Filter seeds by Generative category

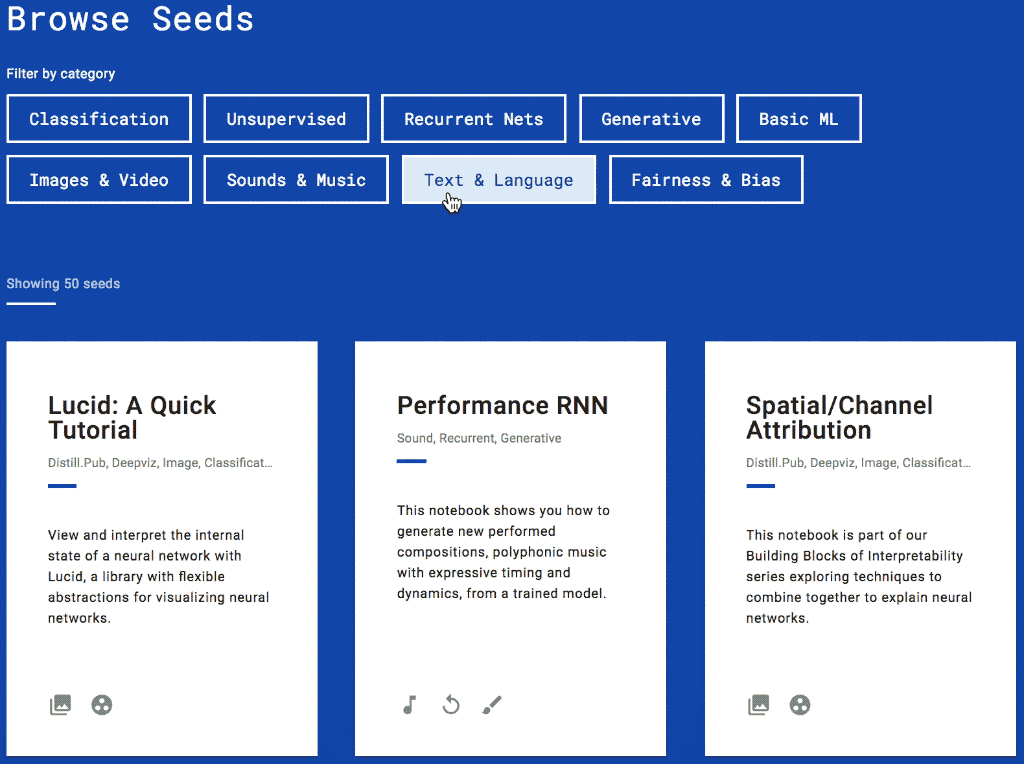point(651,118)
